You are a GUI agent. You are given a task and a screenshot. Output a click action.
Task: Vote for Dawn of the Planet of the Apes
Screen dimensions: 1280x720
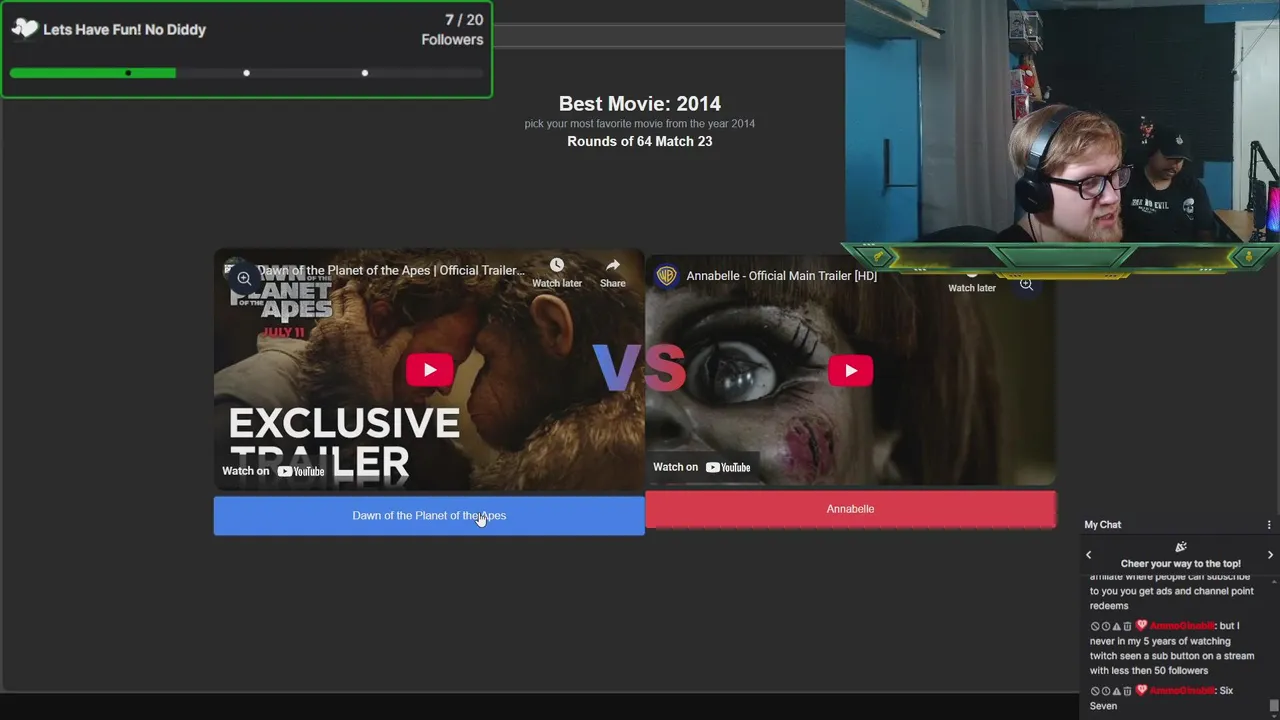point(429,516)
